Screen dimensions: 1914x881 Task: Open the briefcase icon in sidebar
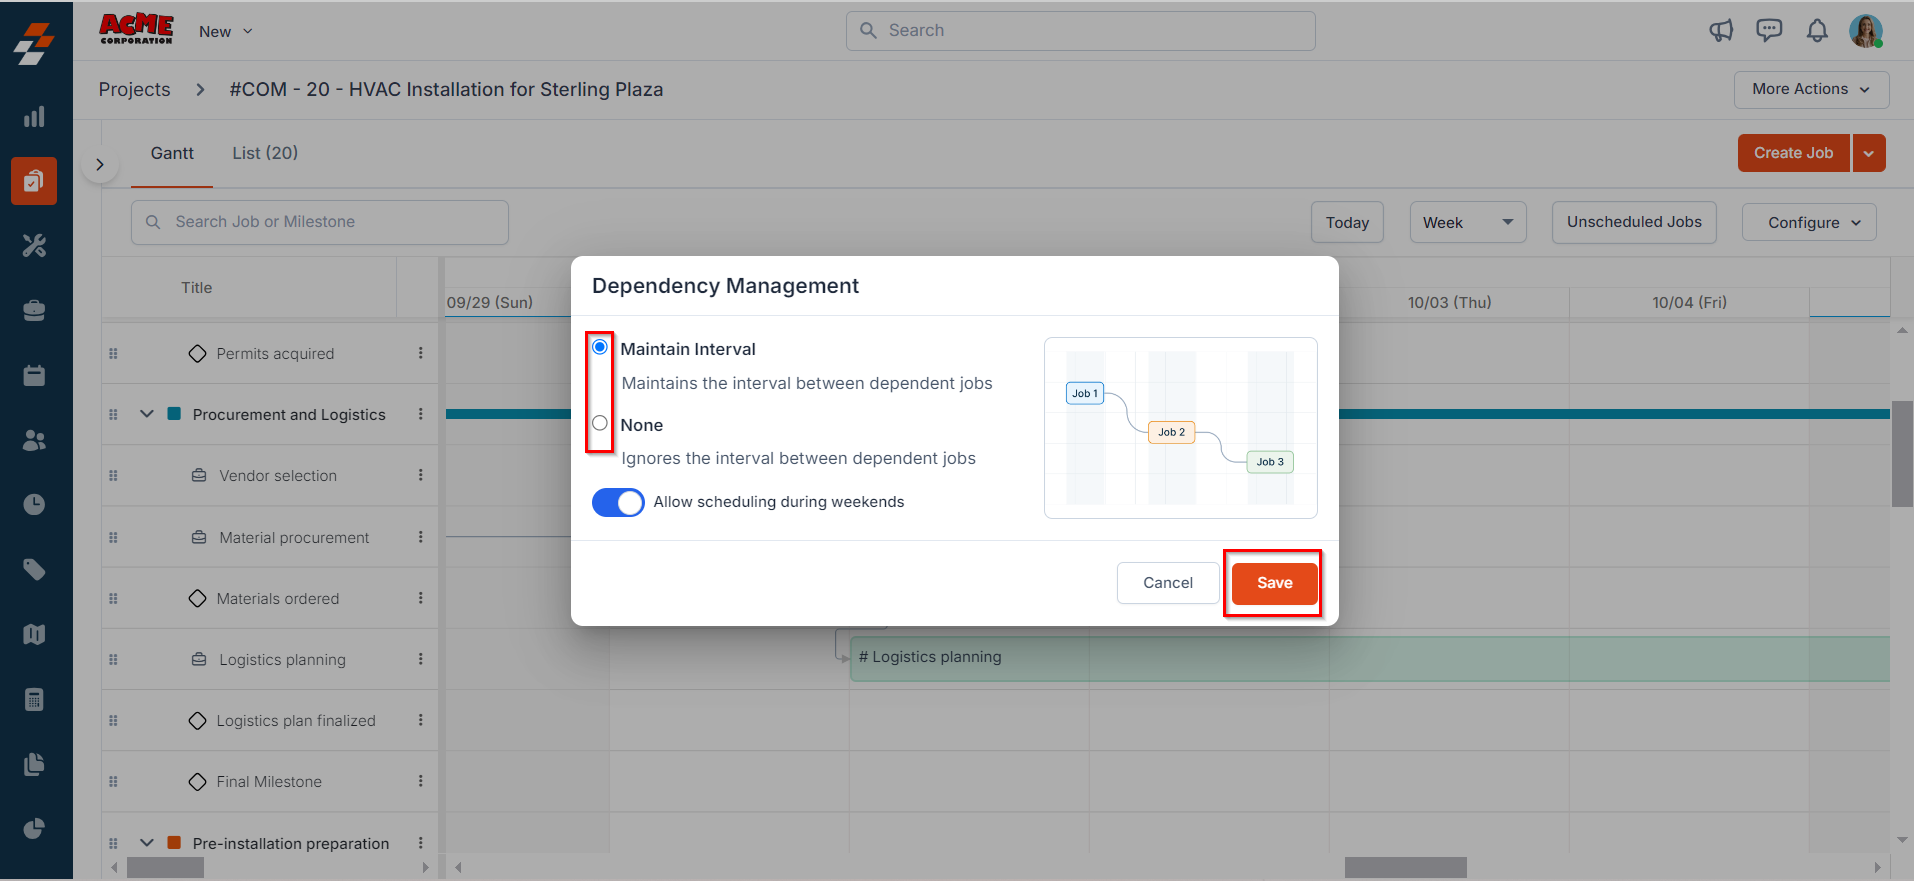pos(34,311)
